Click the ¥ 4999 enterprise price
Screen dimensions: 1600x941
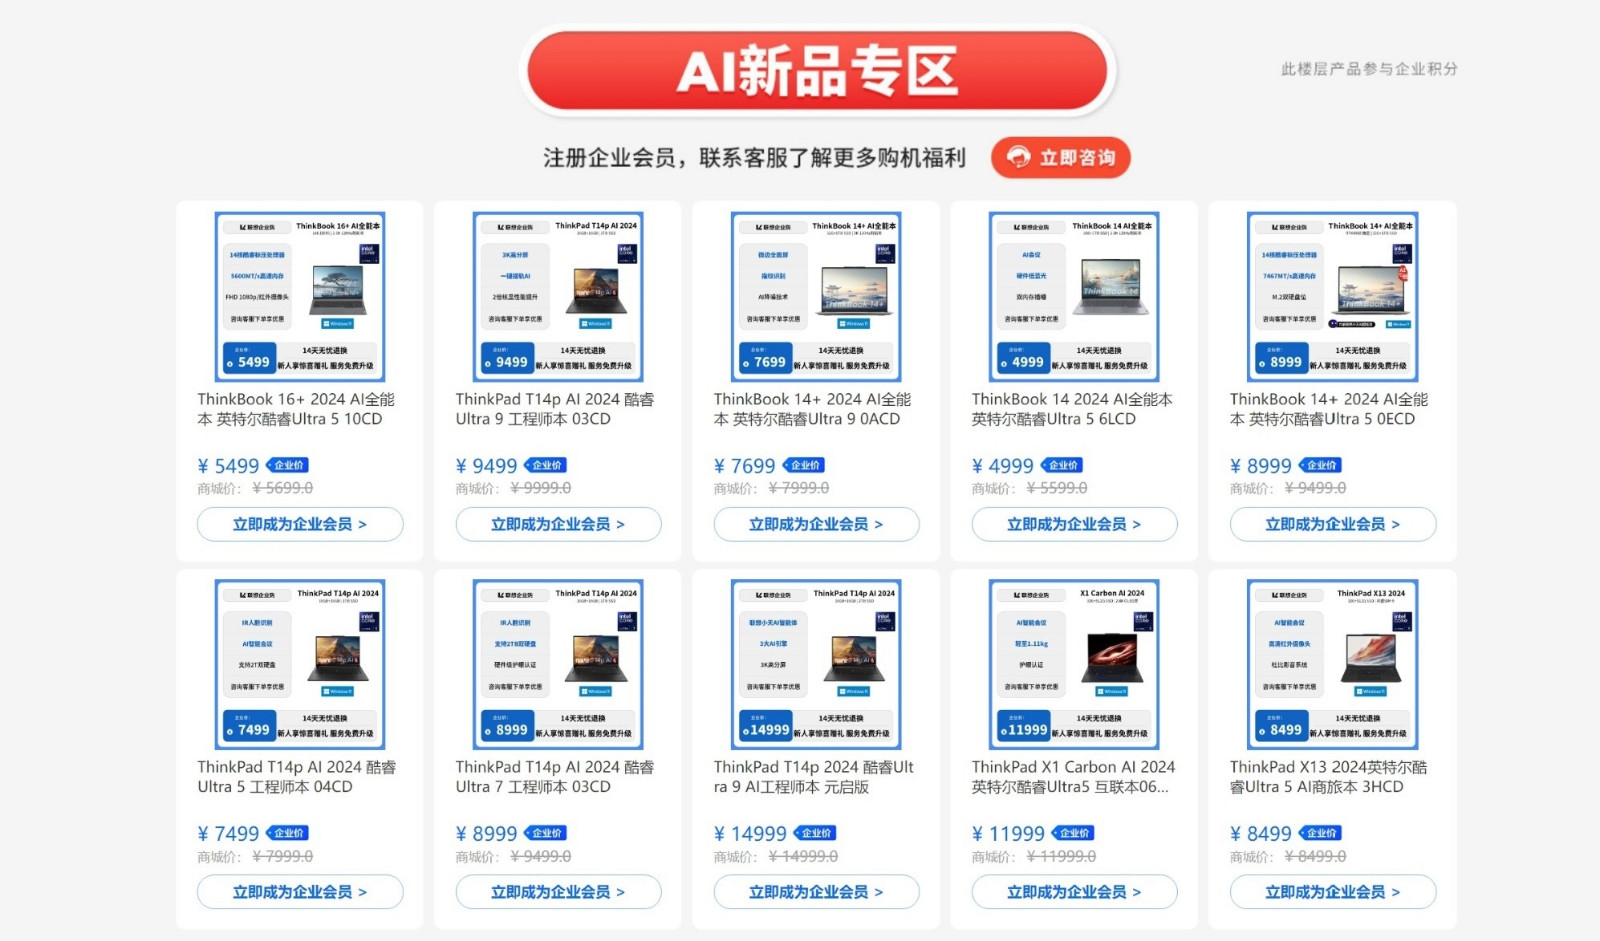click(x=1002, y=466)
